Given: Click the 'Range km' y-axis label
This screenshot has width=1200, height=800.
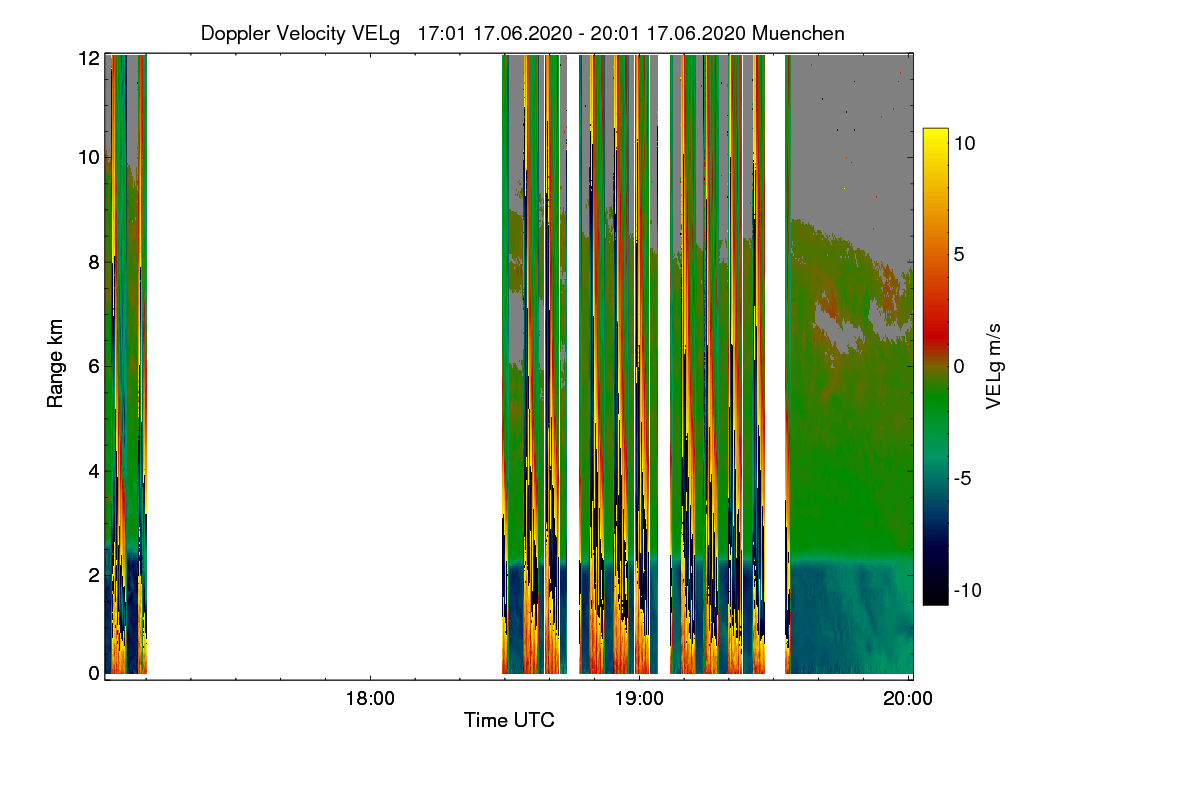Looking at the screenshot, I should (x=56, y=364).
